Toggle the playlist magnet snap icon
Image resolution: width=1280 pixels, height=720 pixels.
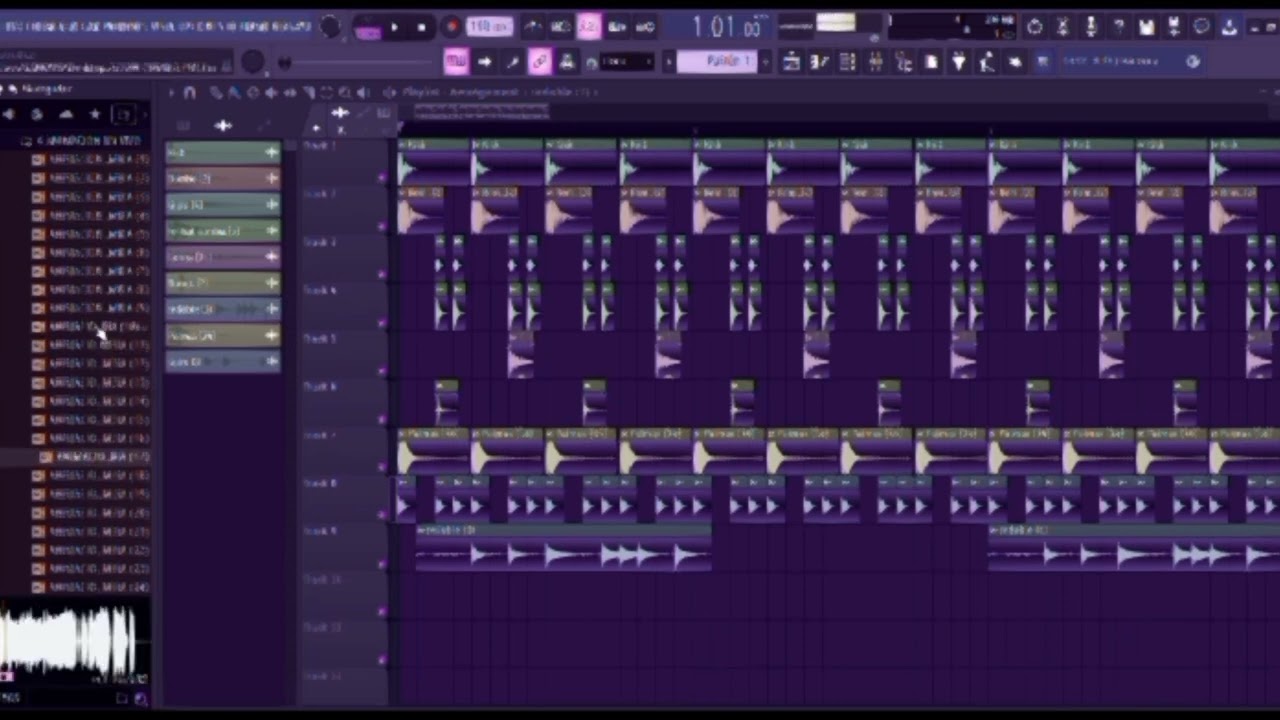(x=191, y=92)
